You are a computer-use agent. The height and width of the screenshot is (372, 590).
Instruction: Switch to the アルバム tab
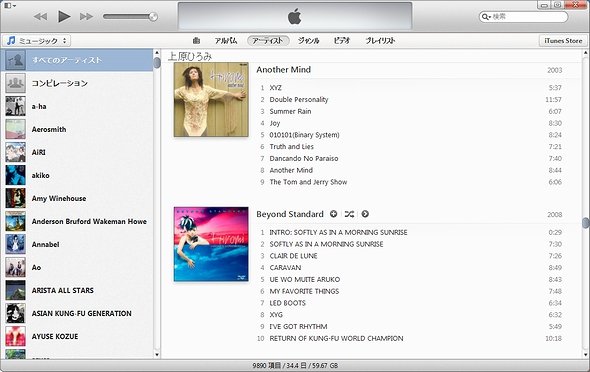coord(226,41)
